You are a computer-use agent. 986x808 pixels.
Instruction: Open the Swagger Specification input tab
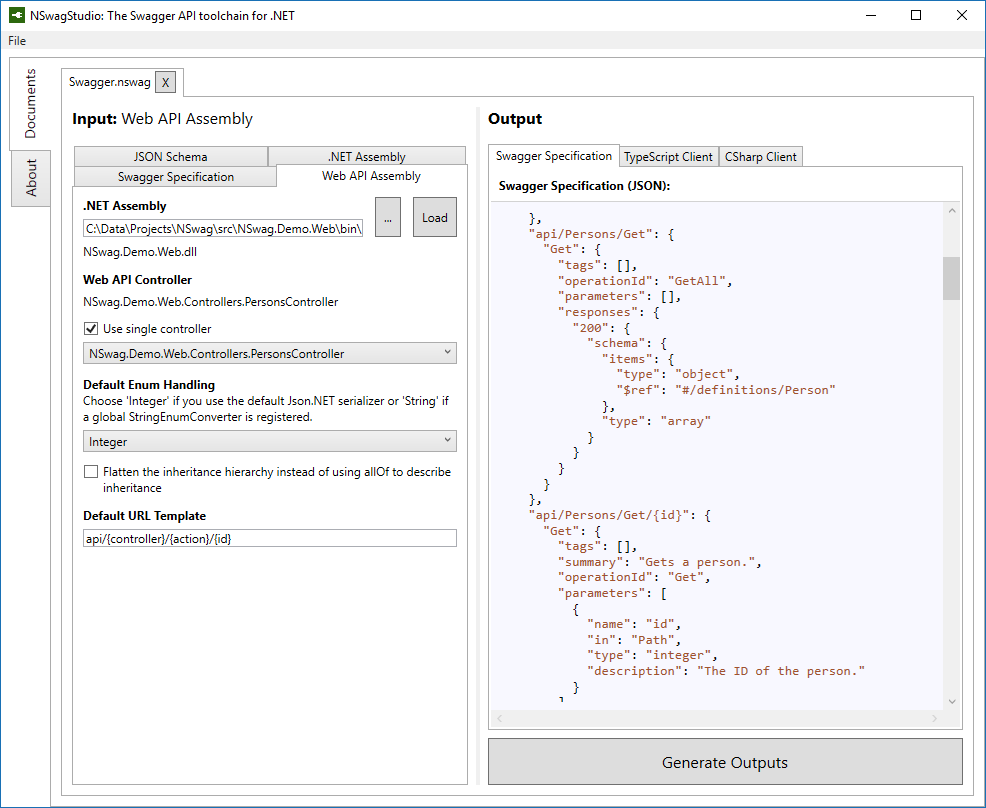pyautogui.click(x=175, y=177)
